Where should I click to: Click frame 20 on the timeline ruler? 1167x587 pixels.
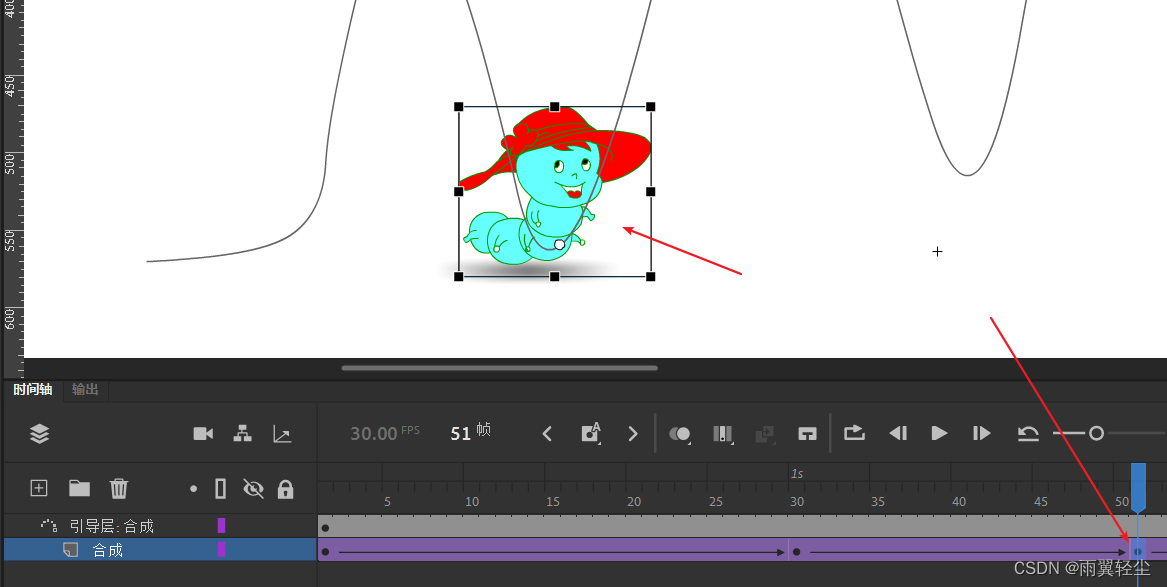point(634,501)
